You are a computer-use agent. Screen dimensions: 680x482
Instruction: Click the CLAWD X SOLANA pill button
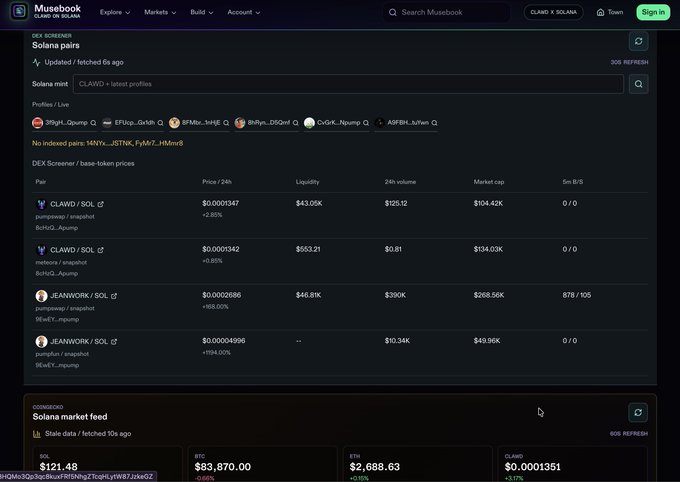553,12
